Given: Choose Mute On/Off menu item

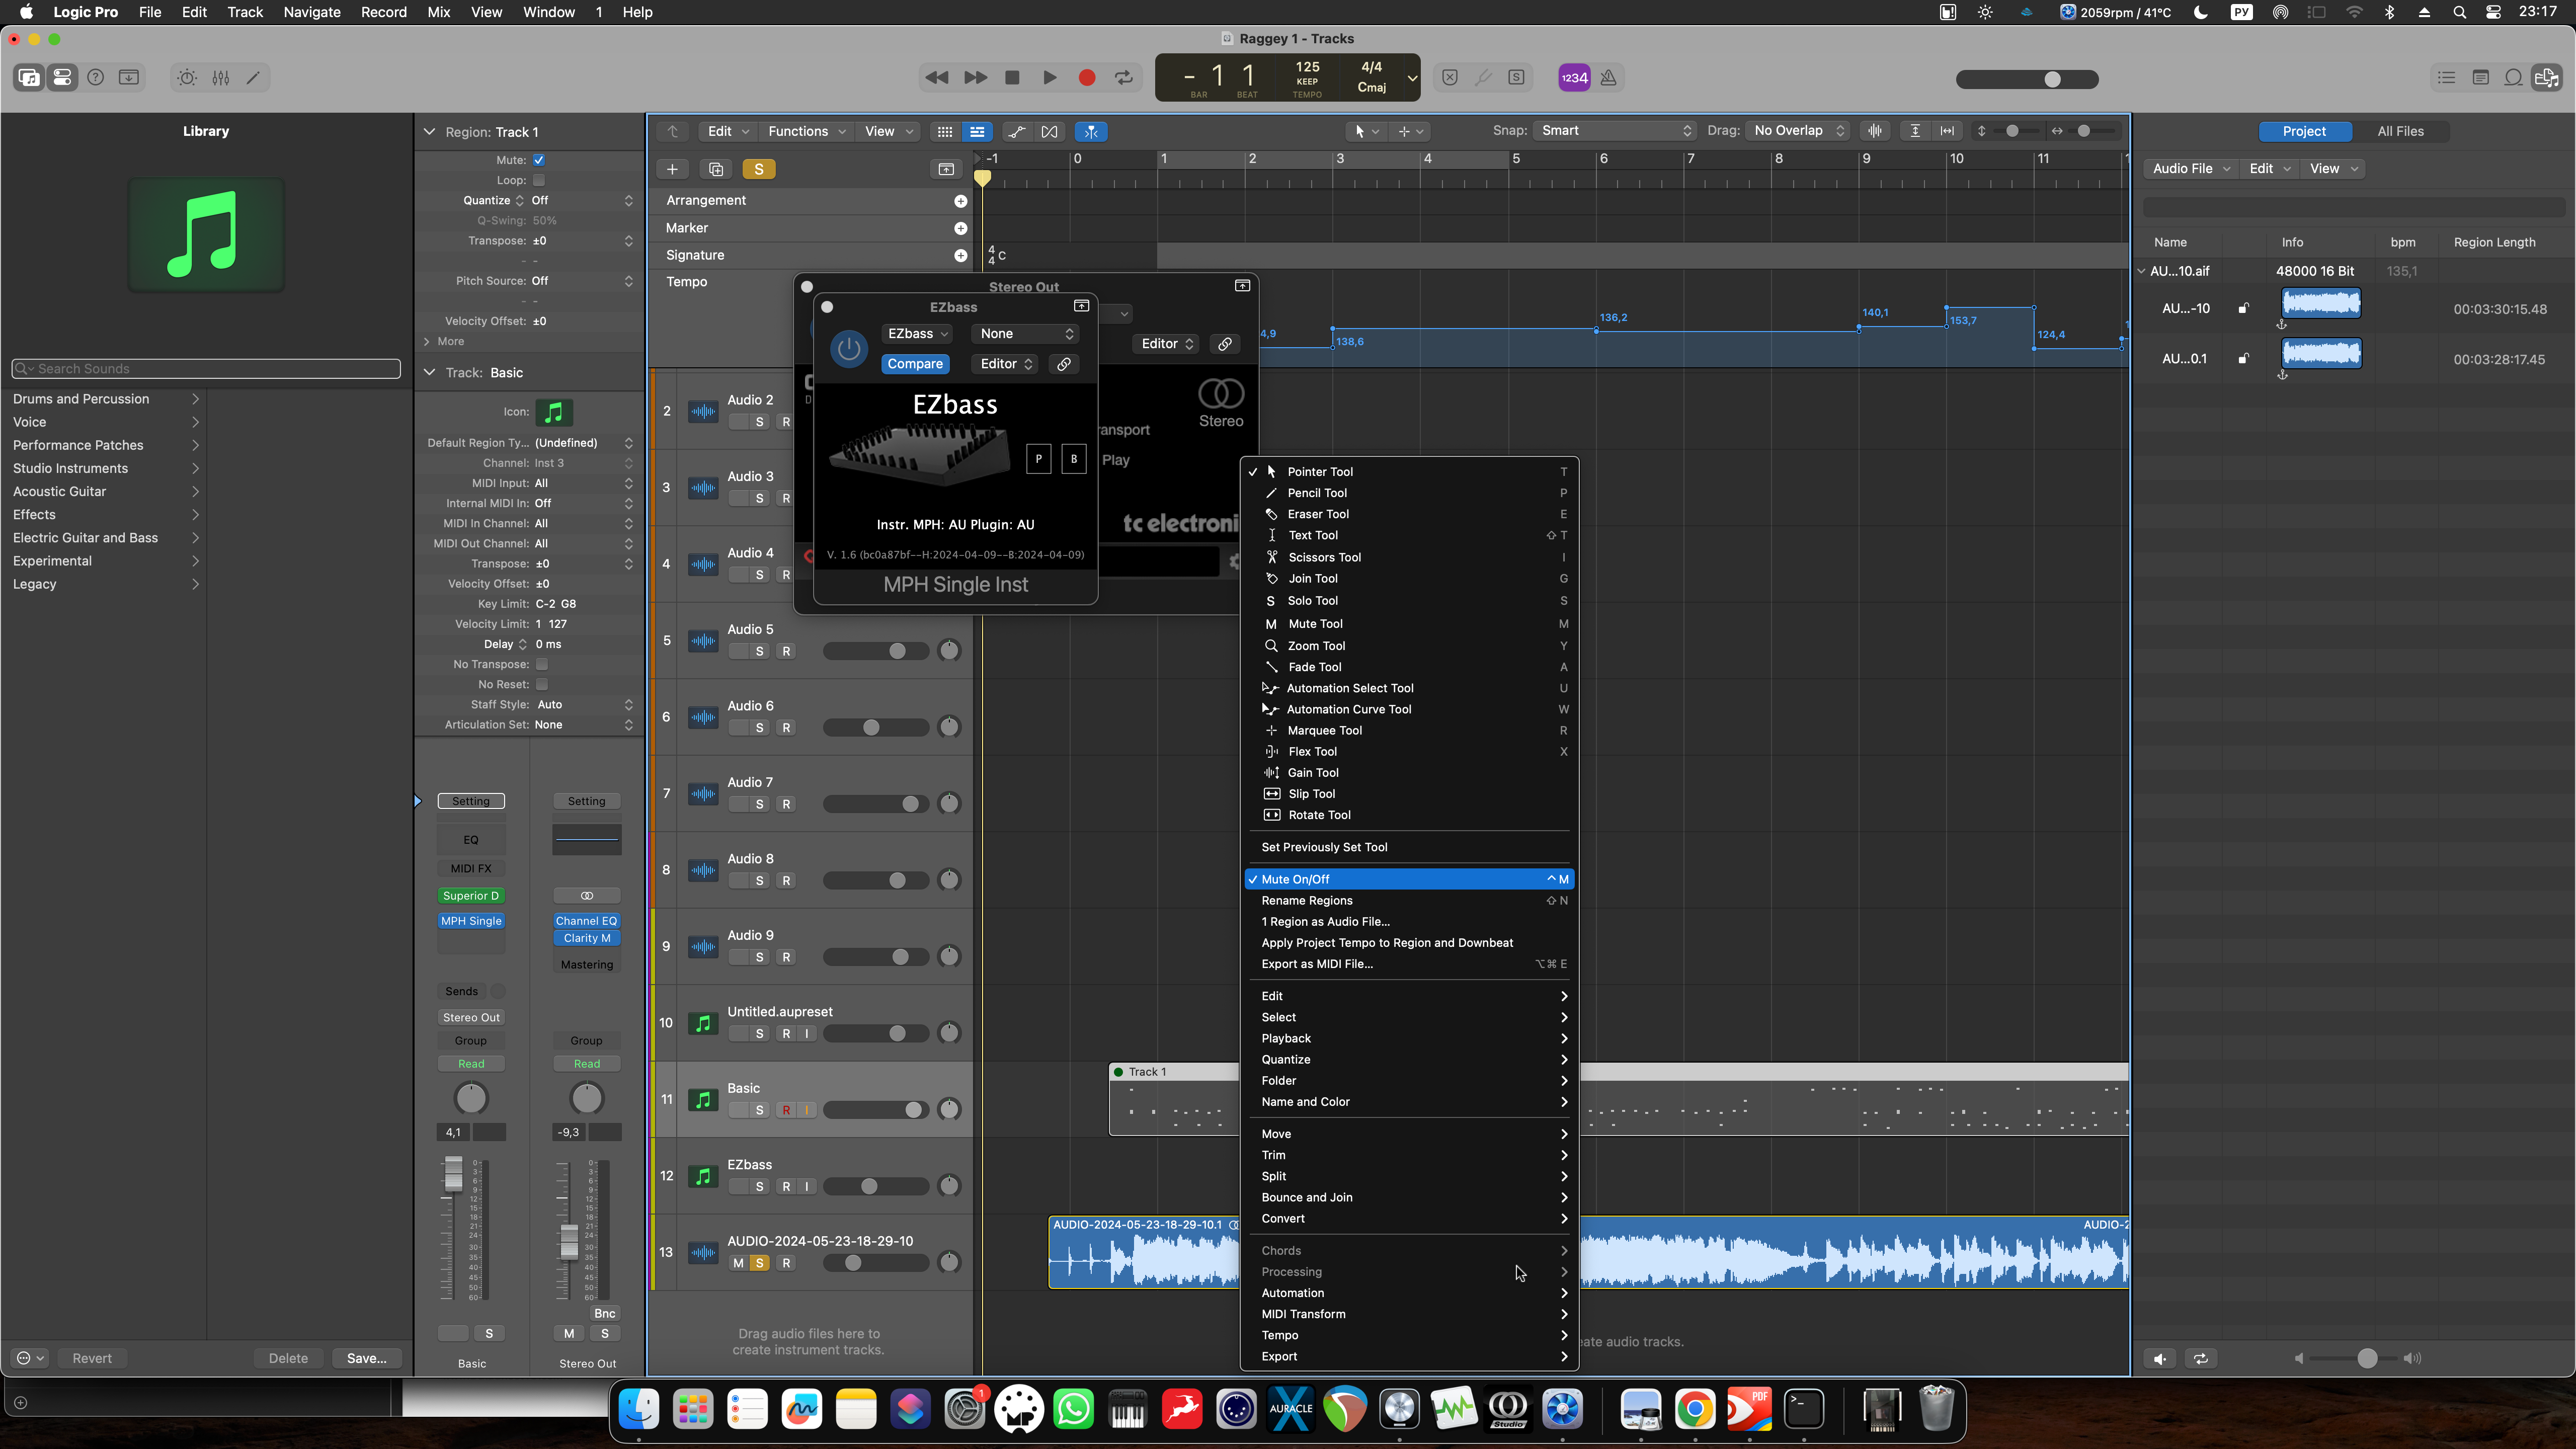Looking at the screenshot, I should [1410, 879].
